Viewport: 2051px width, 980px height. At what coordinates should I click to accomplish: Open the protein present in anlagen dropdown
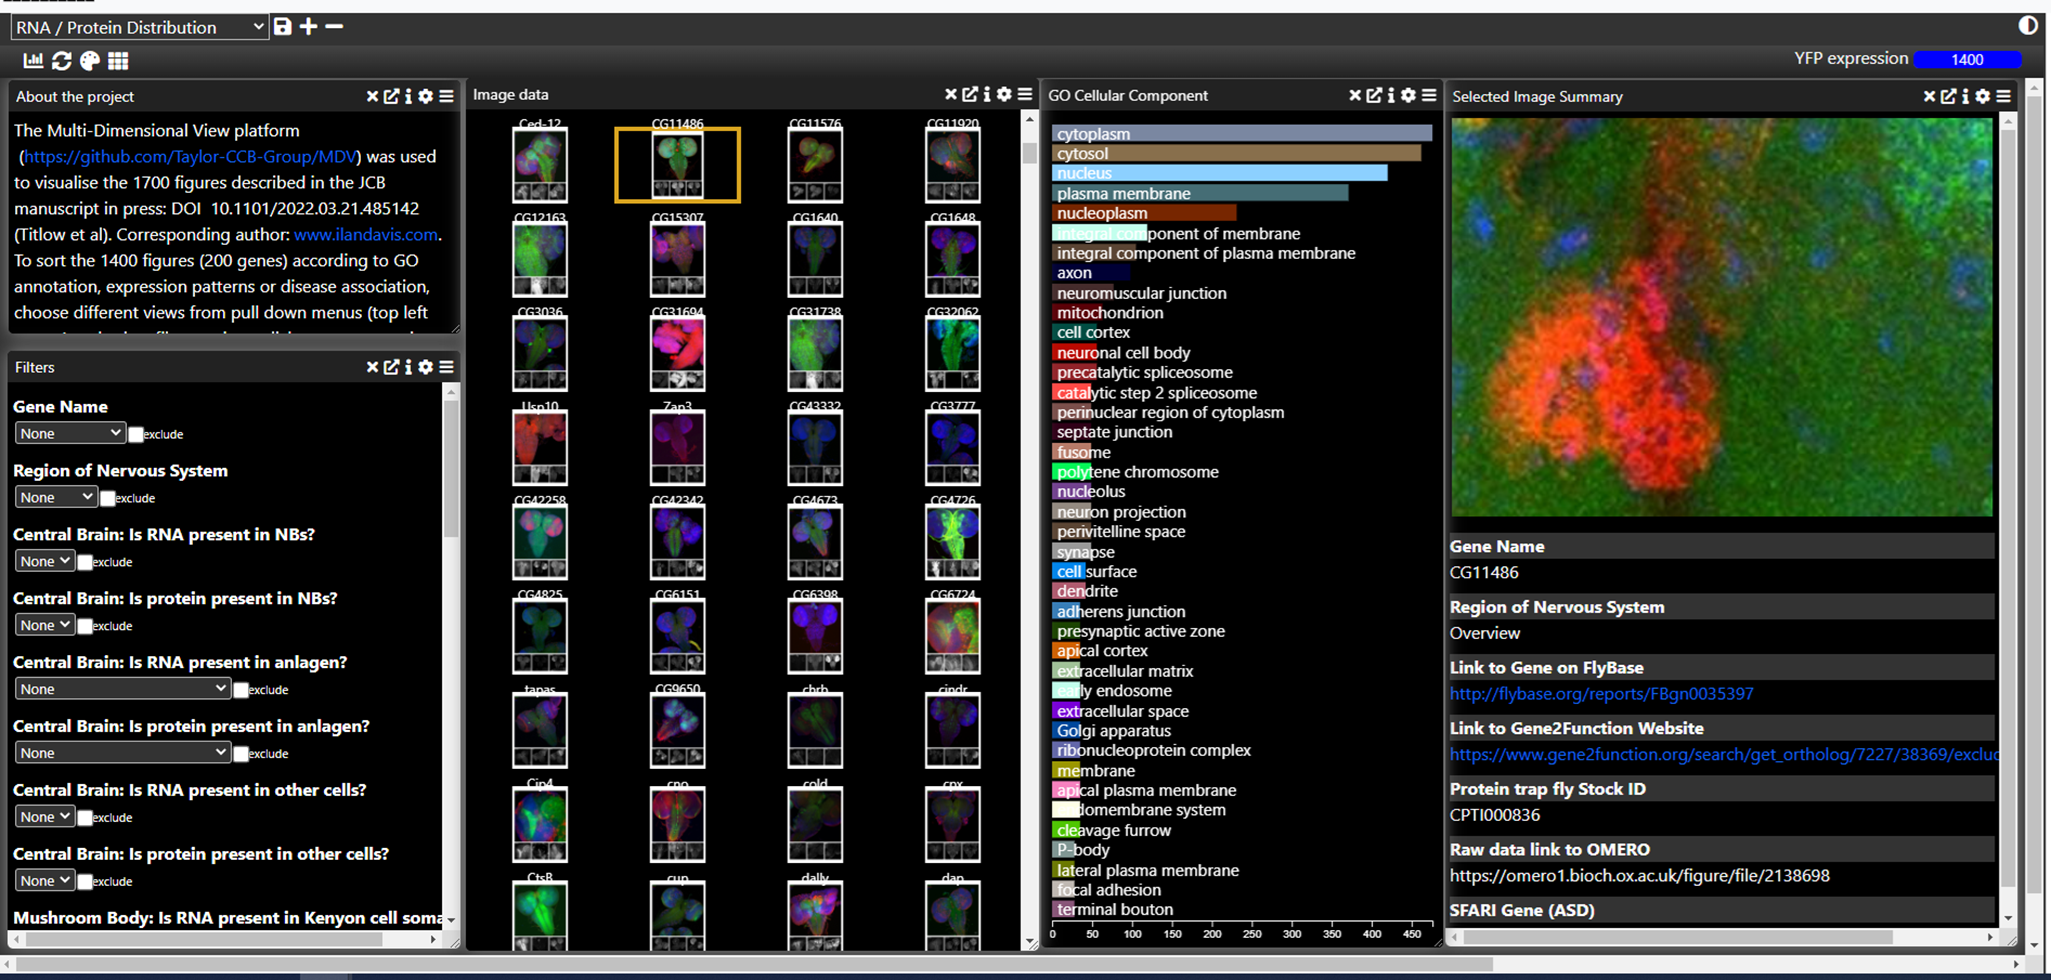122,753
